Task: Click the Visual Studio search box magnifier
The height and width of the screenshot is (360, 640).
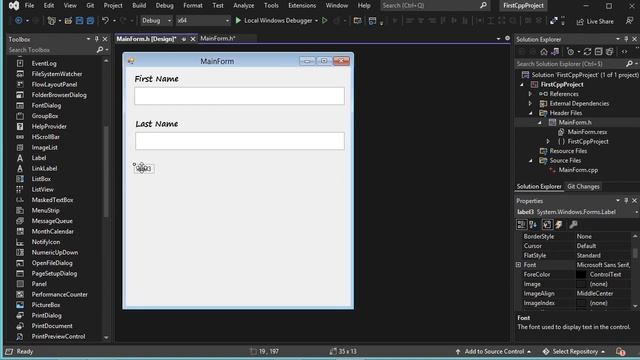Action: tap(483, 5)
